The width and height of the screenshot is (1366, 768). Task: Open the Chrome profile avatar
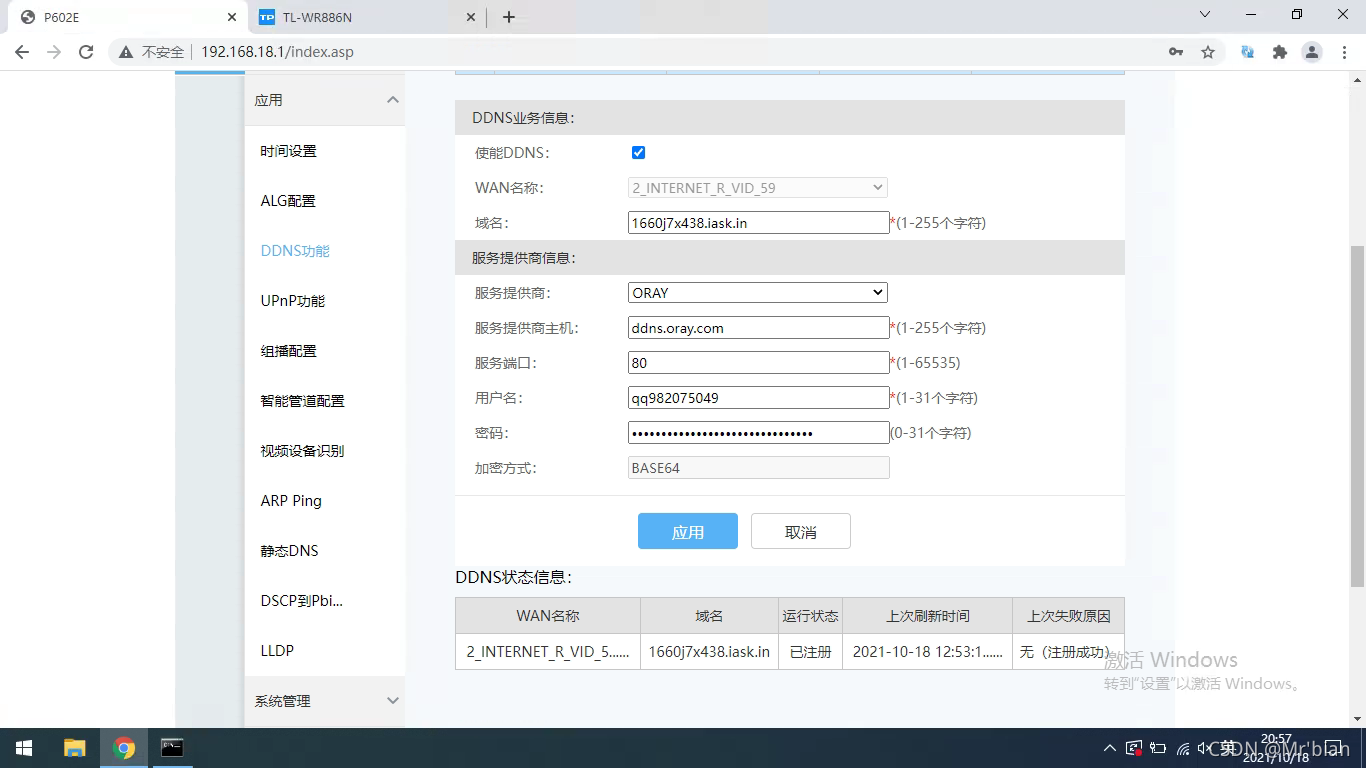(1312, 52)
